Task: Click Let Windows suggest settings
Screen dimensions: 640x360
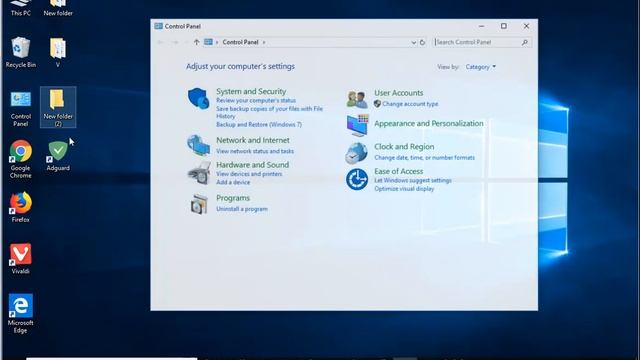Action: (413, 180)
